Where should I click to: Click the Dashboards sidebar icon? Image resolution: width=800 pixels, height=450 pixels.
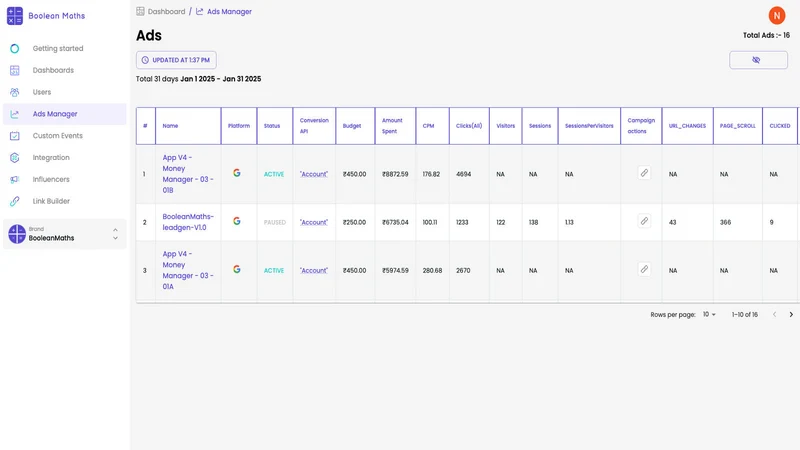(x=15, y=70)
